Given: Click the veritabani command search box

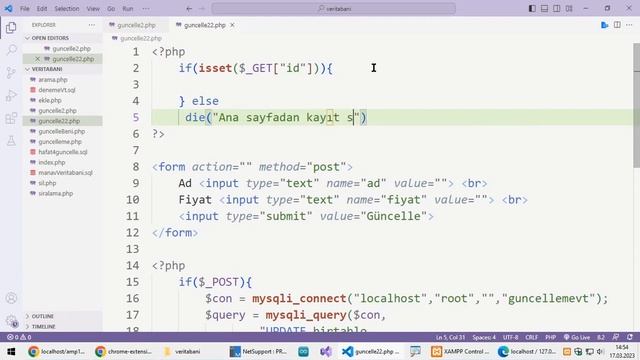Looking at the screenshot, I should click(333, 9).
